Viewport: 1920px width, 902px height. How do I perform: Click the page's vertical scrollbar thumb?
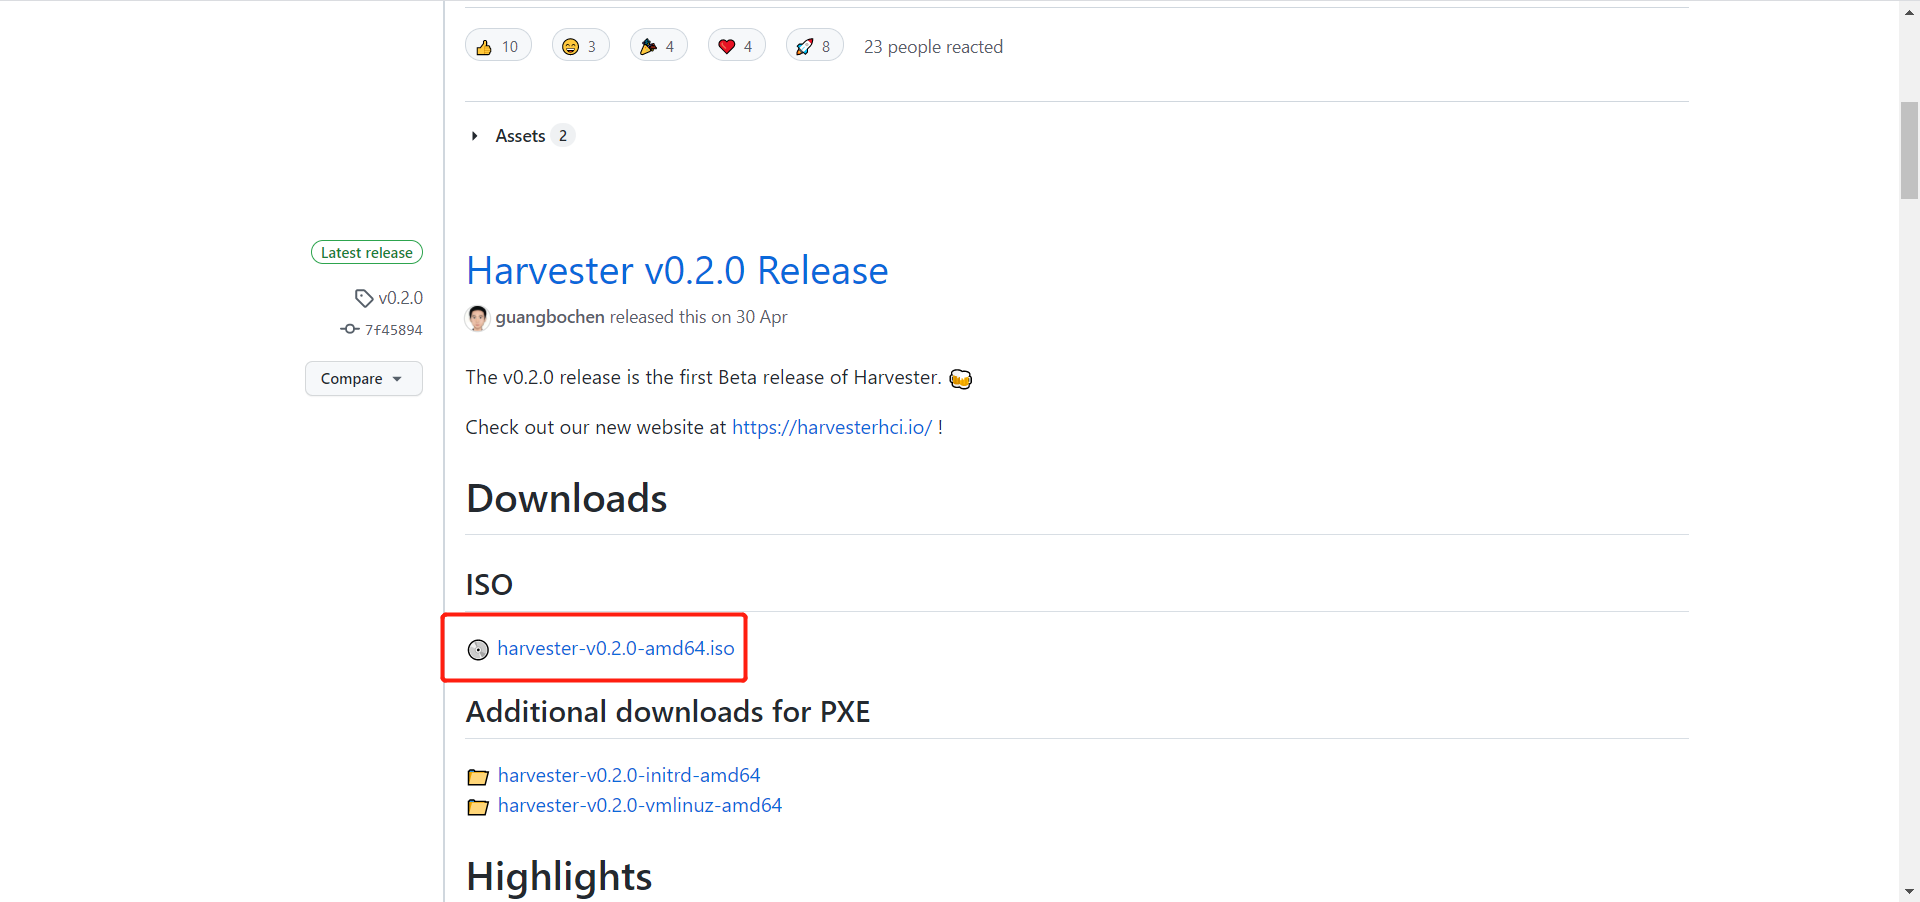[x=1909, y=150]
